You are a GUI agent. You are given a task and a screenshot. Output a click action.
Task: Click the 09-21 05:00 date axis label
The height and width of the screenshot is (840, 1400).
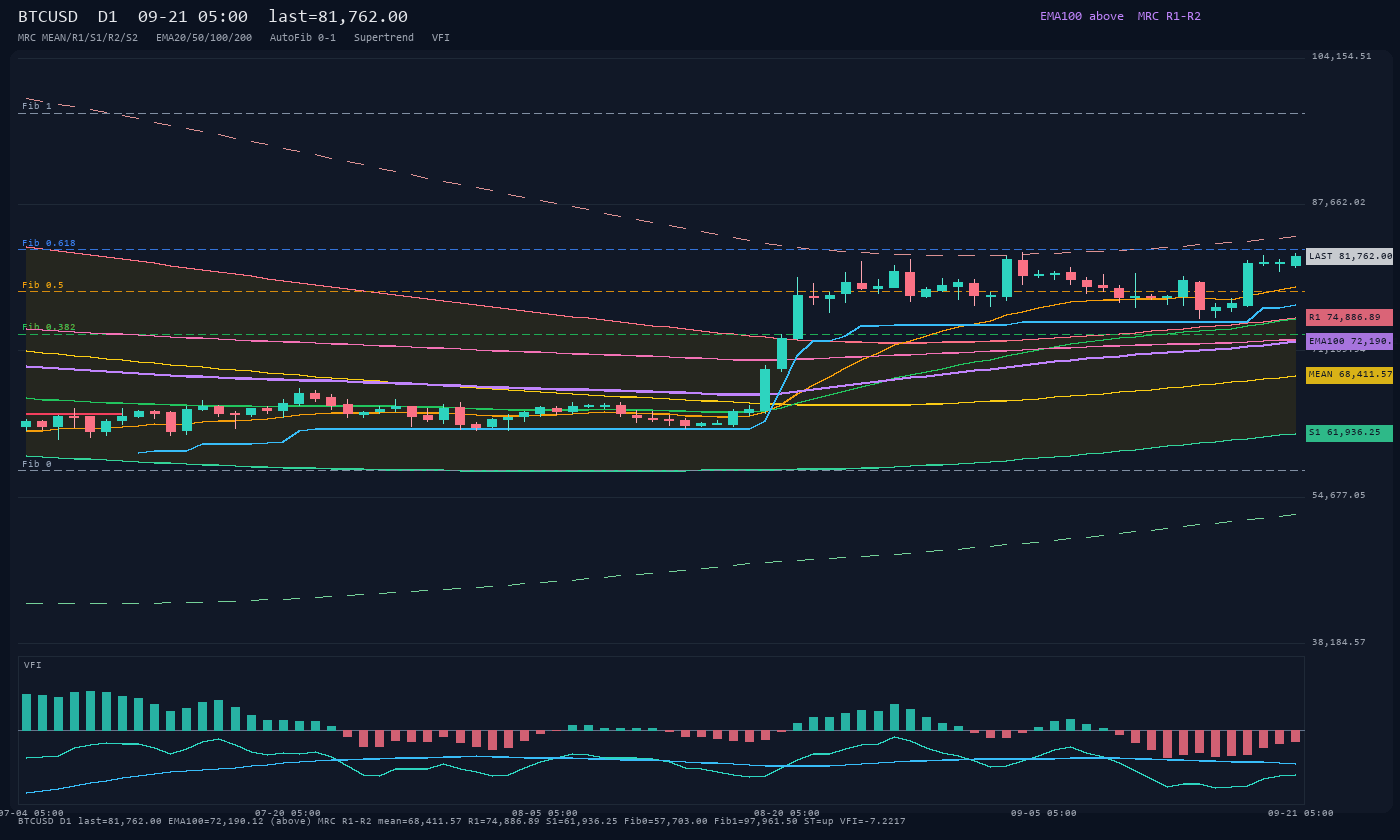click(x=1301, y=813)
